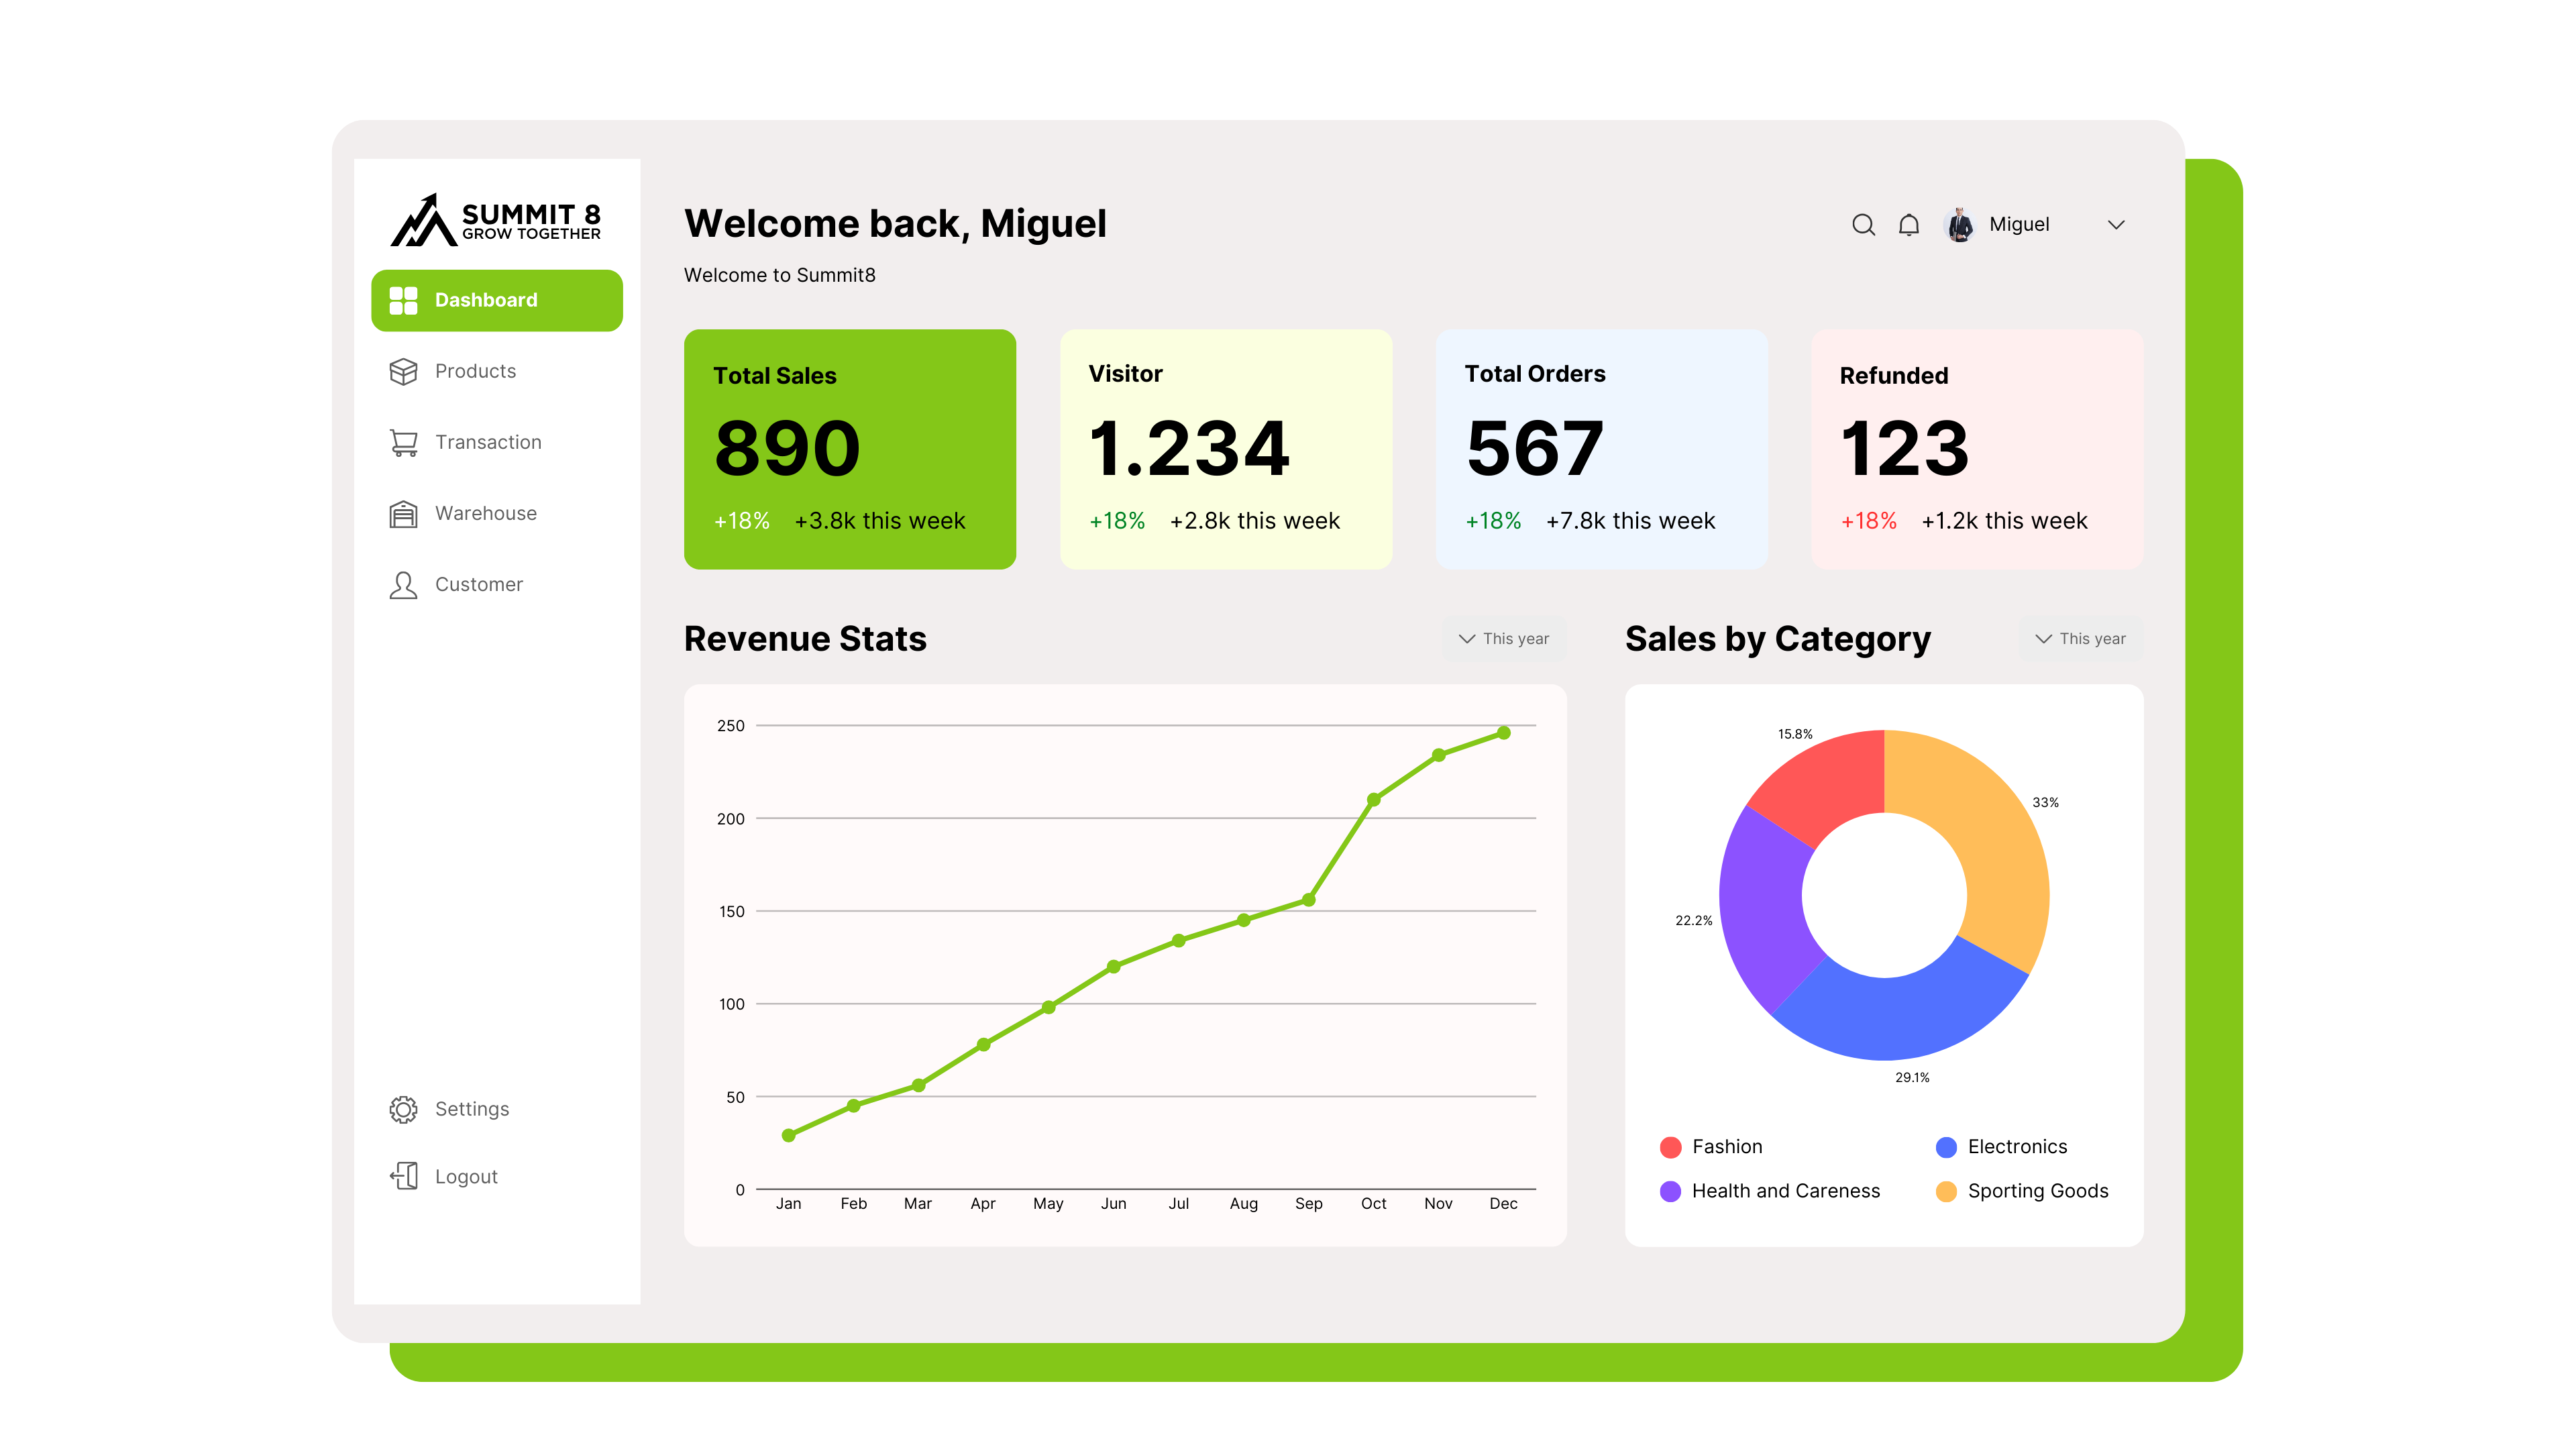This screenshot has width=2576, height=1449.
Task: Click the Electronics blue legend swatch
Action: tap(1946, 1147)
